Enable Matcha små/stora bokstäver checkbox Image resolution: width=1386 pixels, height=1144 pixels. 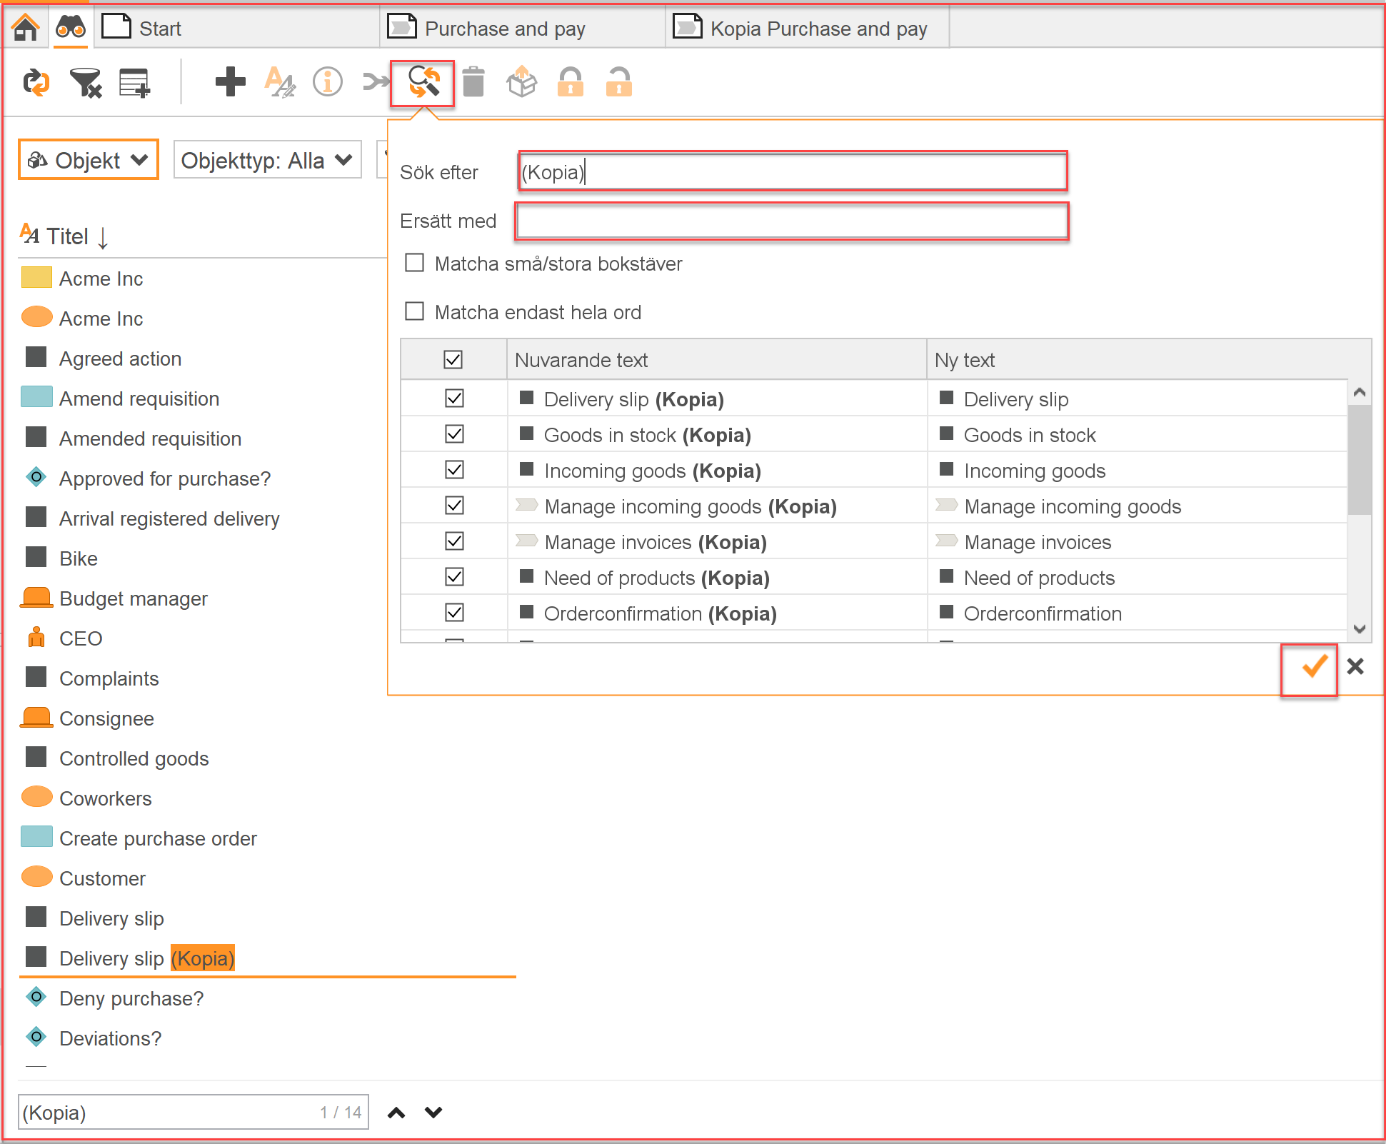click(x=415, y=263)
